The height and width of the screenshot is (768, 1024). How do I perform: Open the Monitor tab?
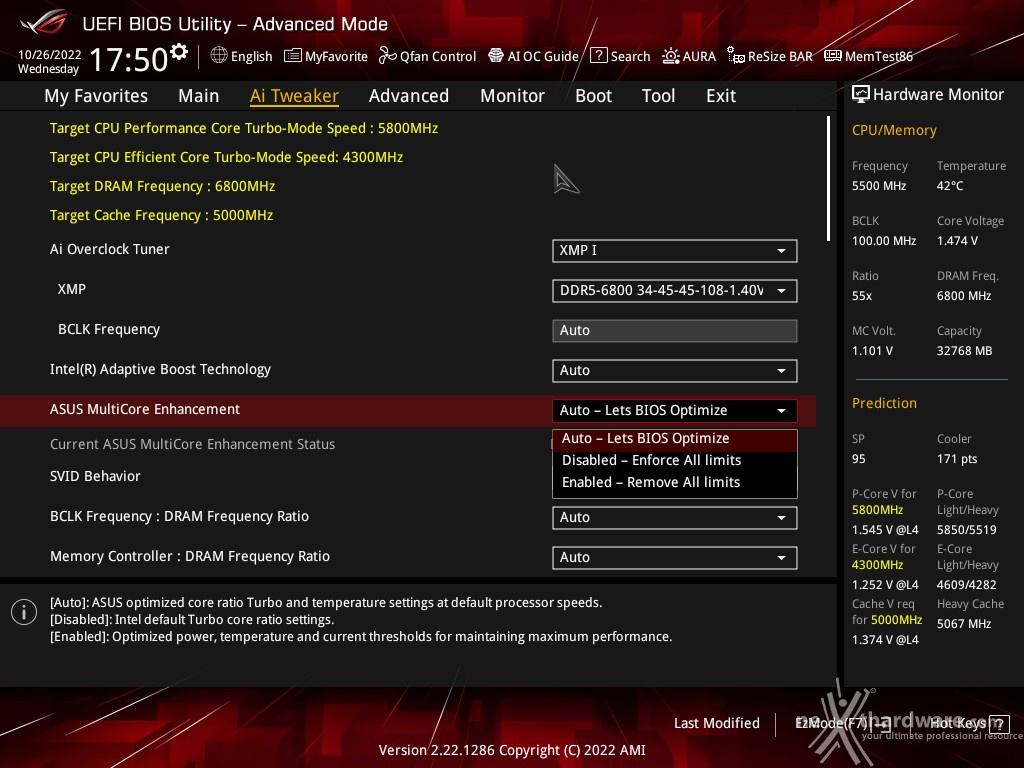click(x=513, y=96)
